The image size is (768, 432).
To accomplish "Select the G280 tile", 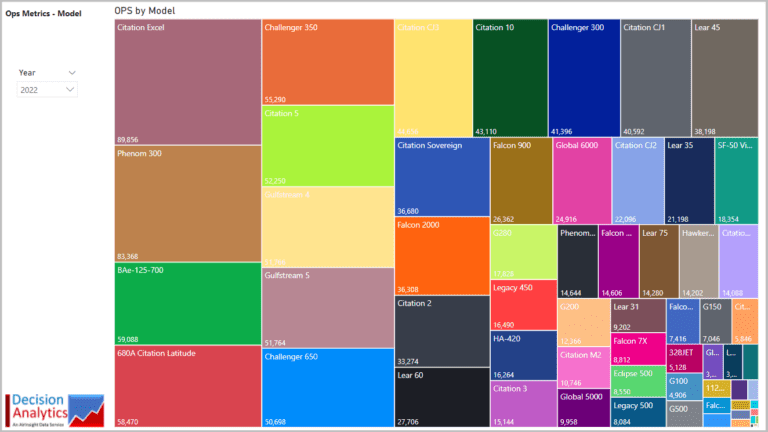I will [x=524, y=252].
